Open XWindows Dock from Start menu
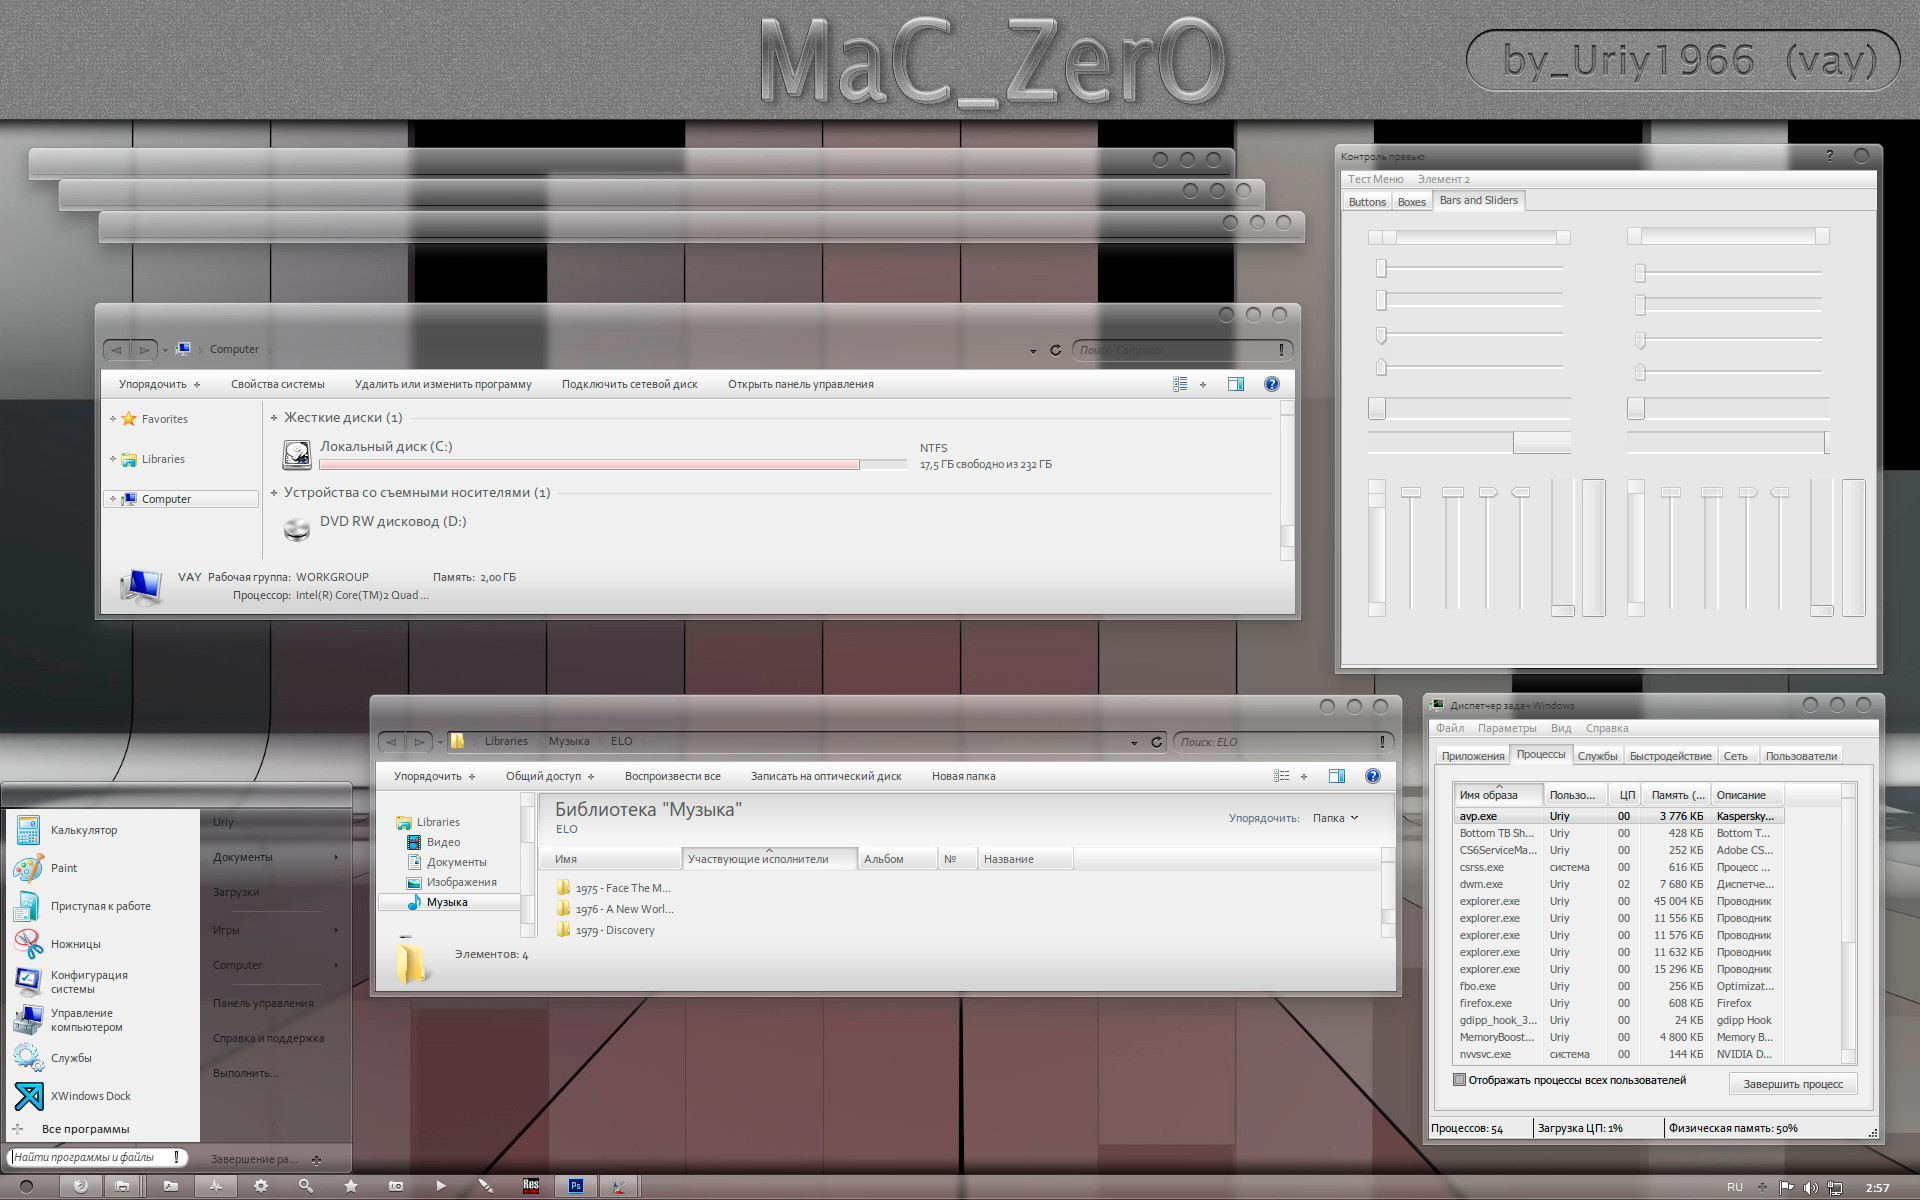 coord(90,1096)
